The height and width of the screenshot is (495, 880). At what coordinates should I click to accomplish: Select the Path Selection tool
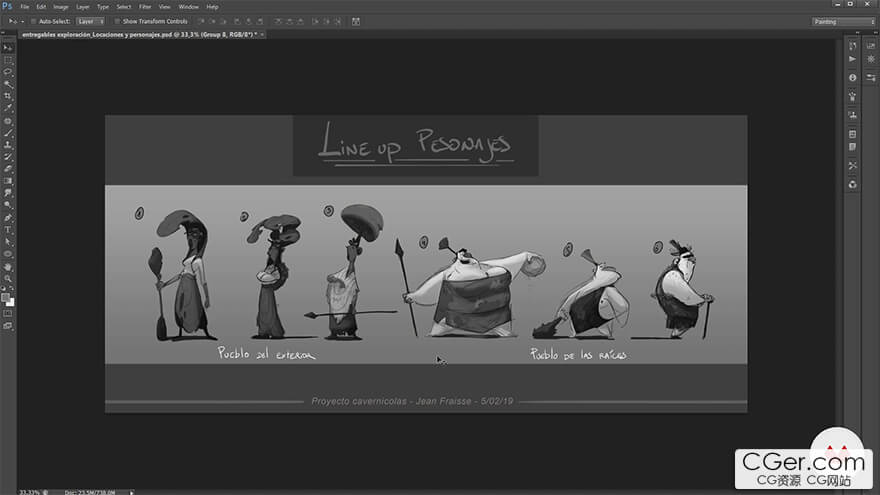[x=8, y=242]
